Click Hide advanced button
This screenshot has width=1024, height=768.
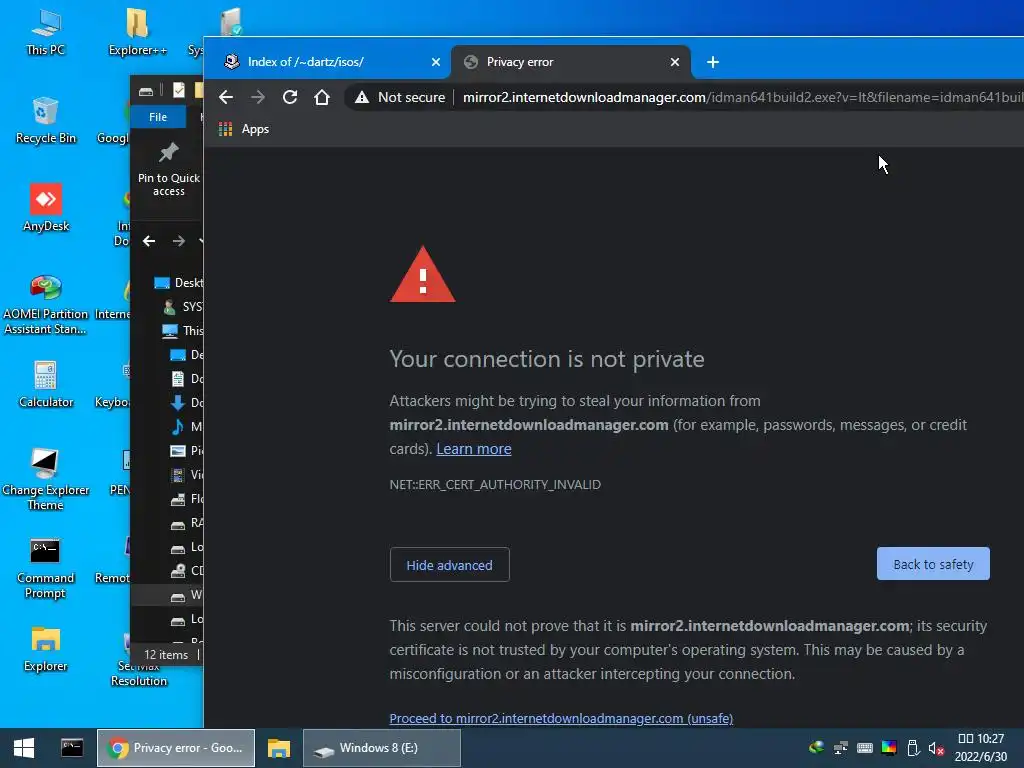point(449,565)
